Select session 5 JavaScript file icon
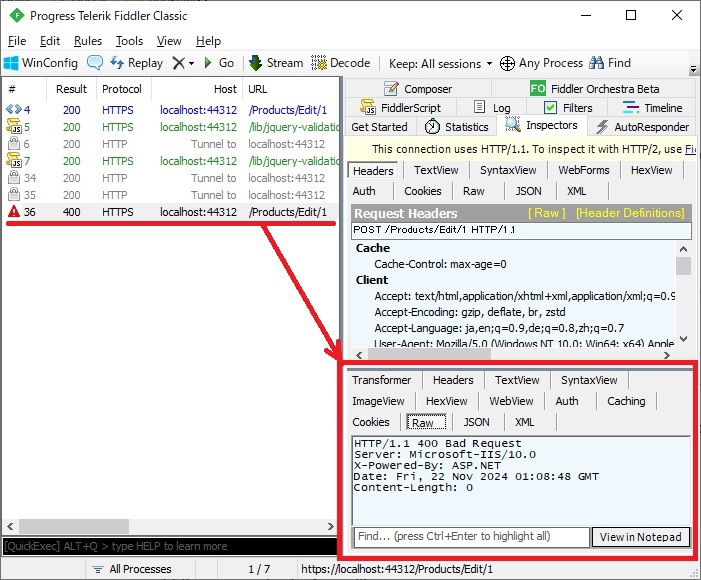The image size is (701, 580). click(x=14, y=126)
